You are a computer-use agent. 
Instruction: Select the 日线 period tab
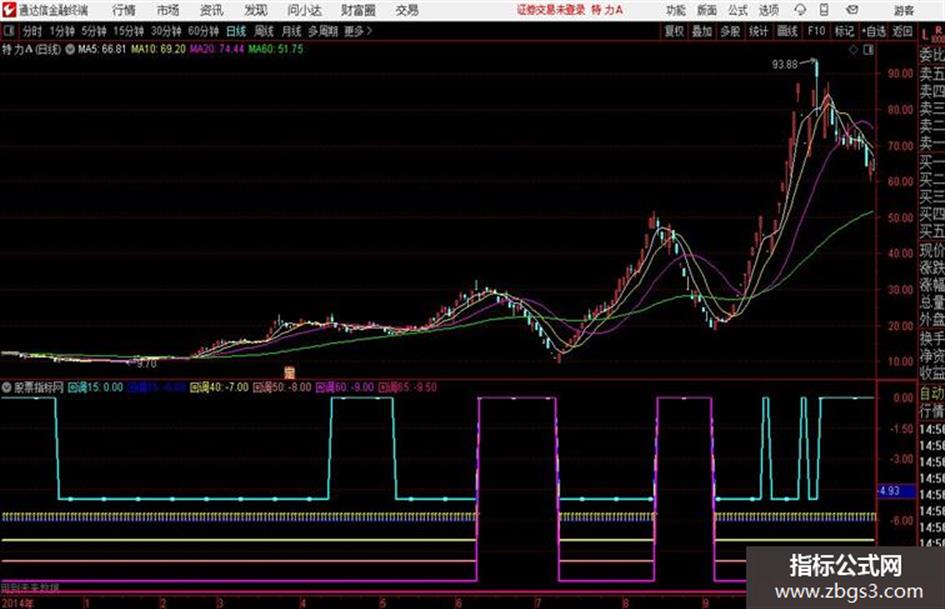[236, 31]
